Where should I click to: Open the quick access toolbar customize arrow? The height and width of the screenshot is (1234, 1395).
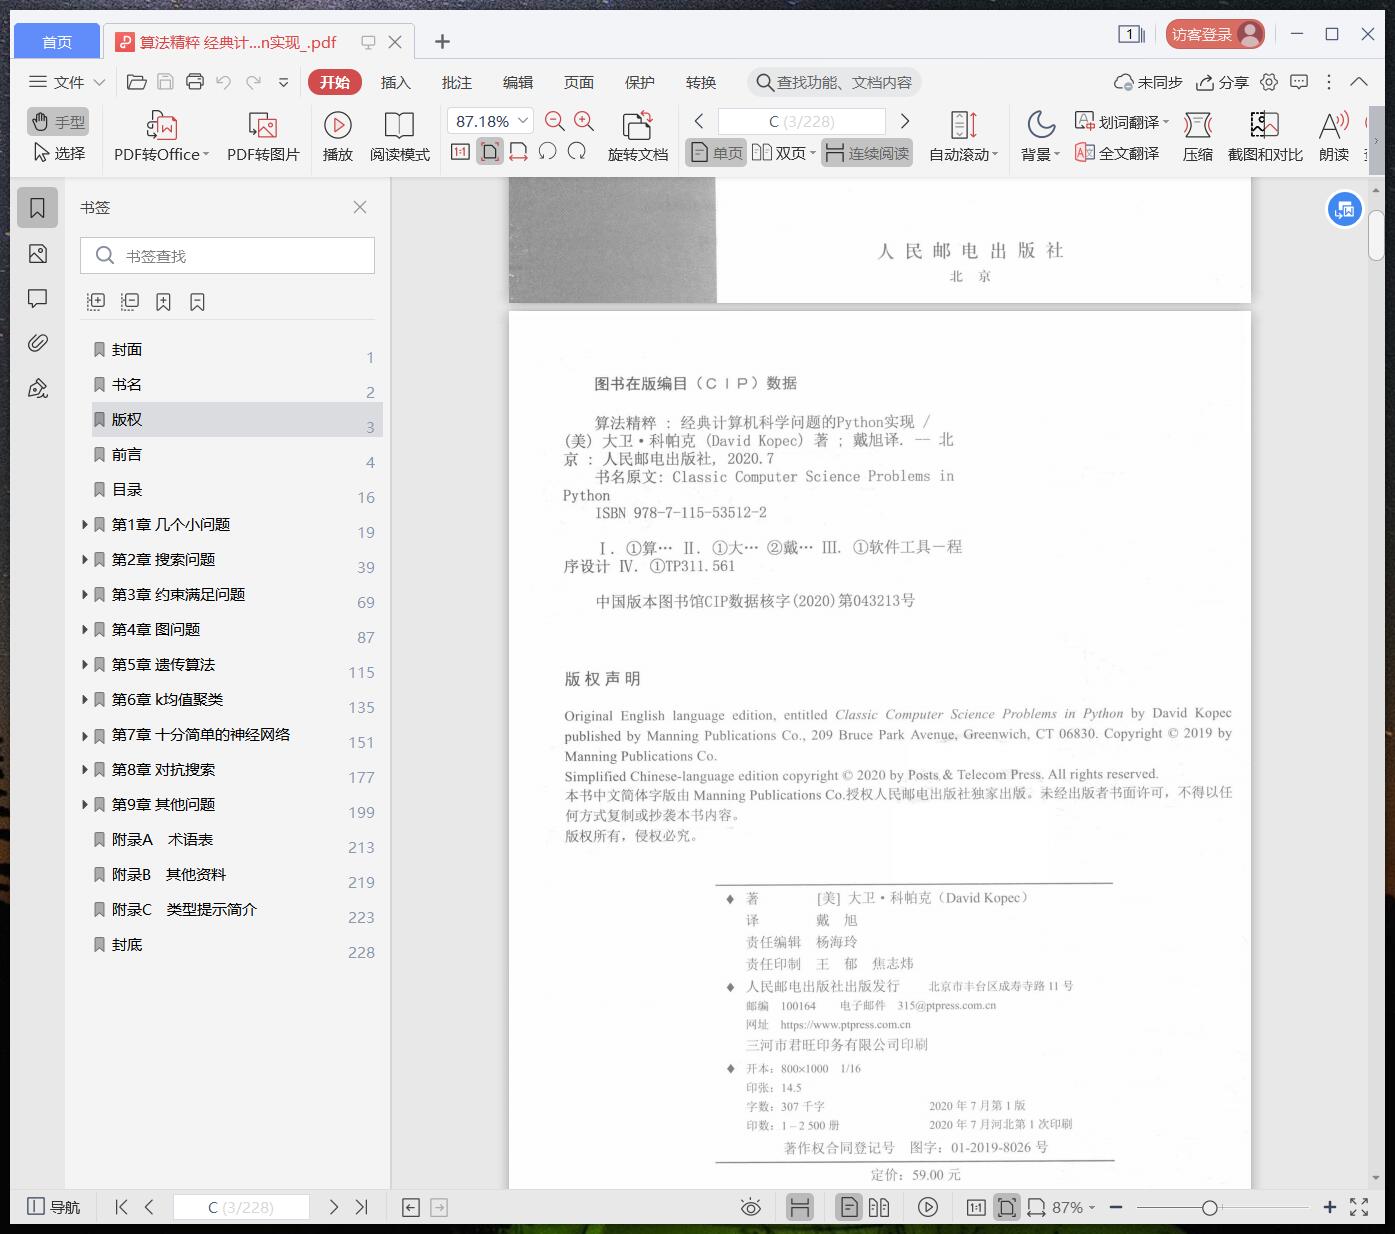pos(284,82)
